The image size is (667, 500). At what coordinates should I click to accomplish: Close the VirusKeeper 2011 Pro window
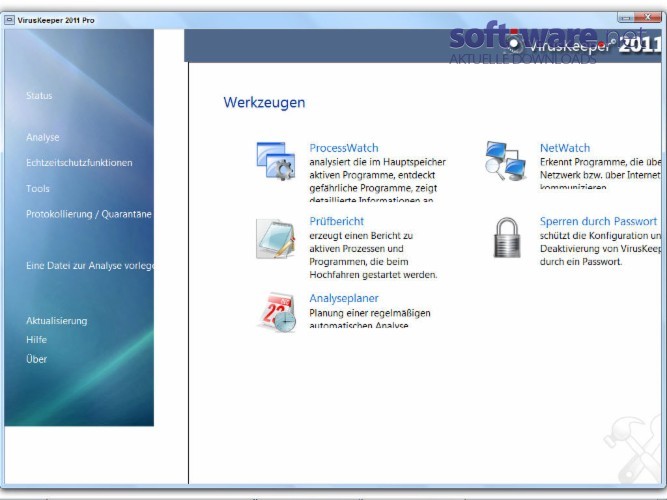[648, 17]
